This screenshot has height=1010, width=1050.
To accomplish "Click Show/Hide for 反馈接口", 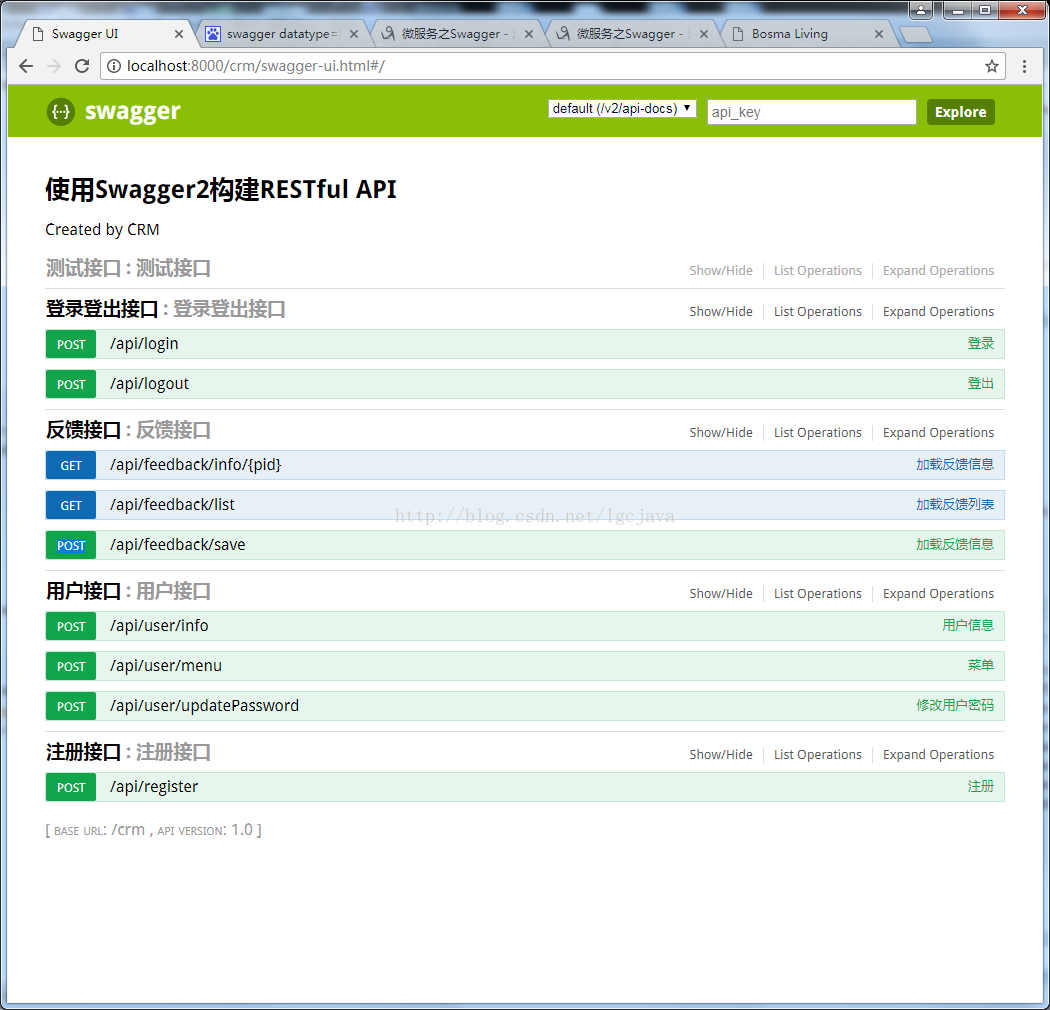I will click(721, 433).
